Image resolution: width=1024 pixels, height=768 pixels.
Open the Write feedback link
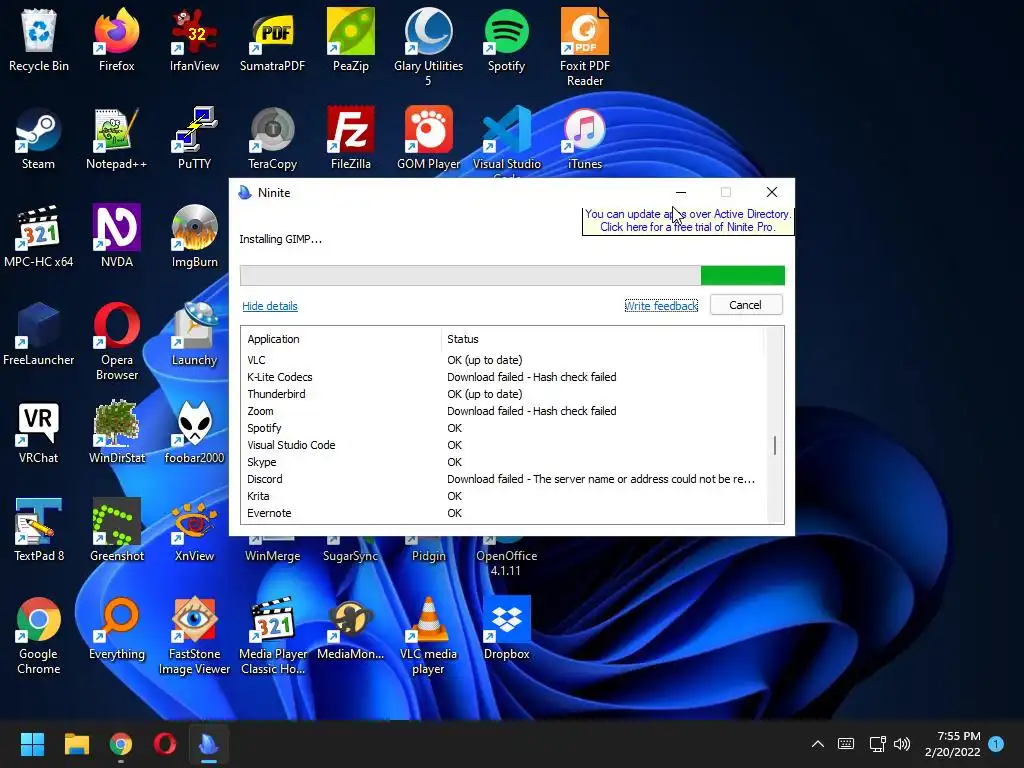661,306
